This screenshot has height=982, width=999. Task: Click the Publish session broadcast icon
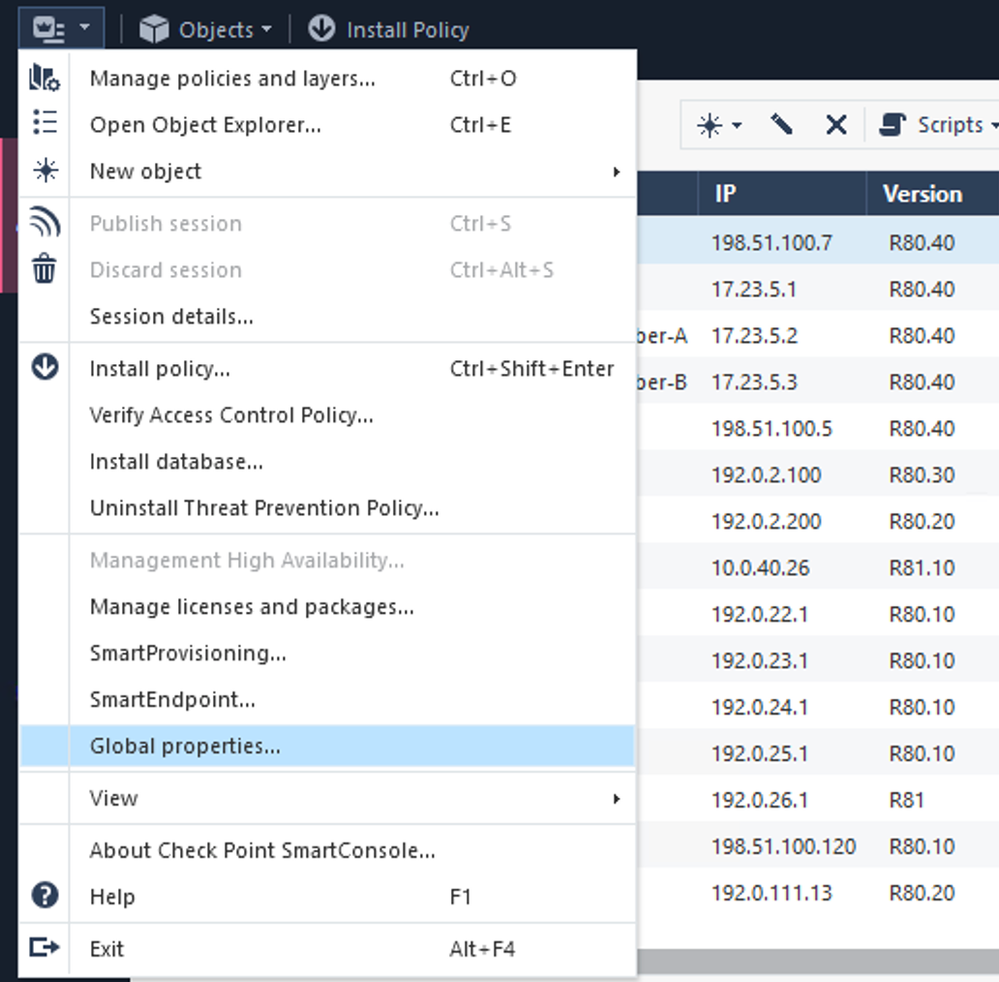point(45,222)
